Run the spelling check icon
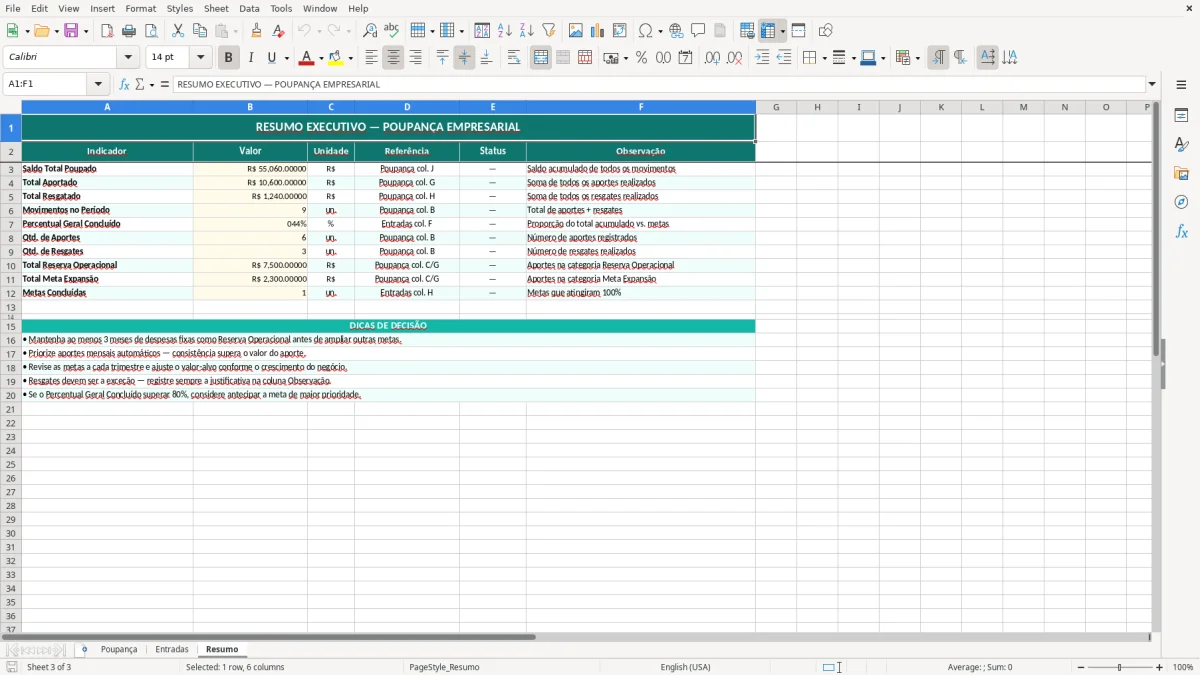 point(392,31)
